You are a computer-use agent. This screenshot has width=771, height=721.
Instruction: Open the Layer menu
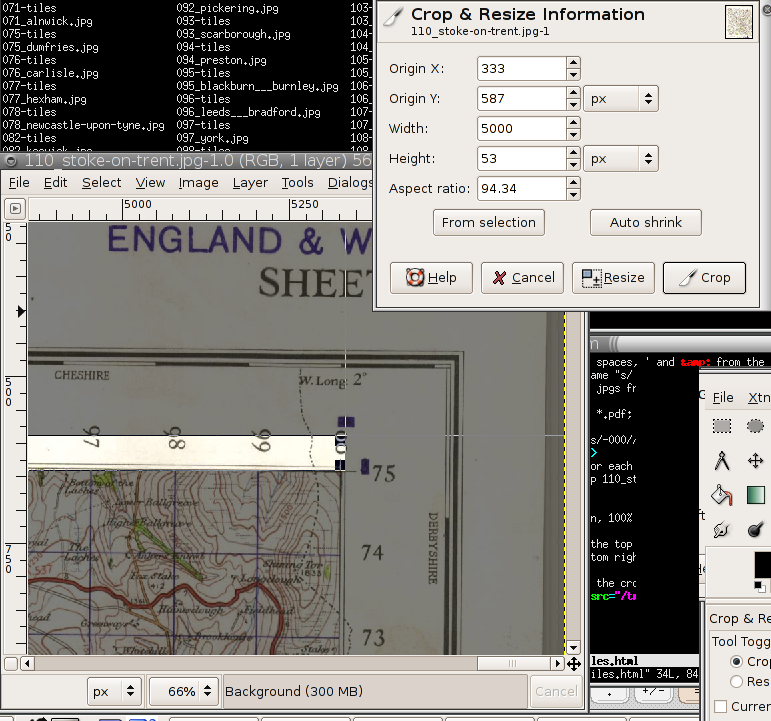coord(250,182)
